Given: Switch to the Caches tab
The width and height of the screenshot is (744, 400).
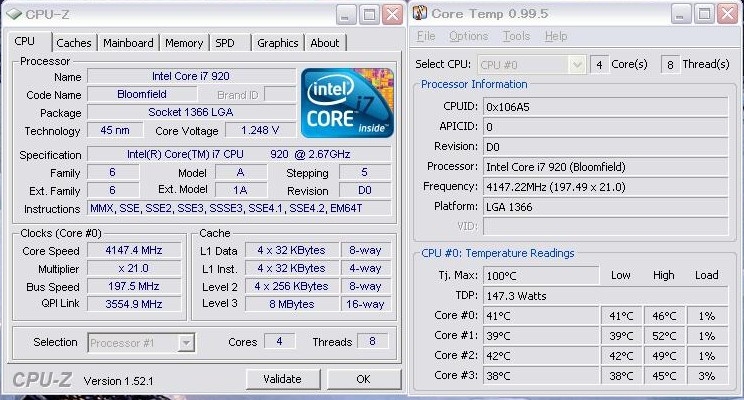Looking at the screenshot, I should [x=74, y=43].
